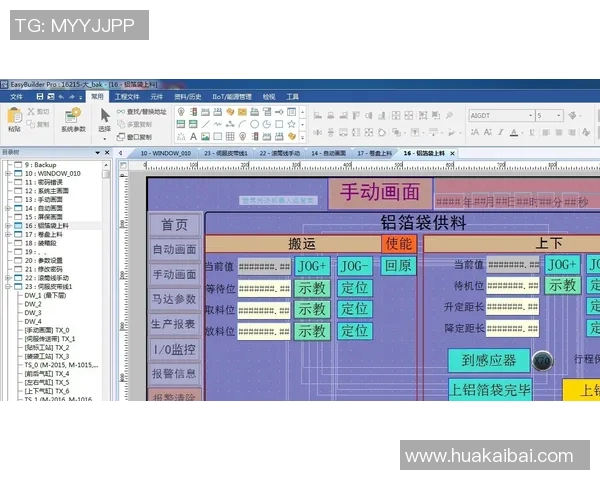Viewport: 600px width, 480px height.
Task: Click the I/O监控 button on canvas
Action: pyautogui.click(x=174, y=349)
